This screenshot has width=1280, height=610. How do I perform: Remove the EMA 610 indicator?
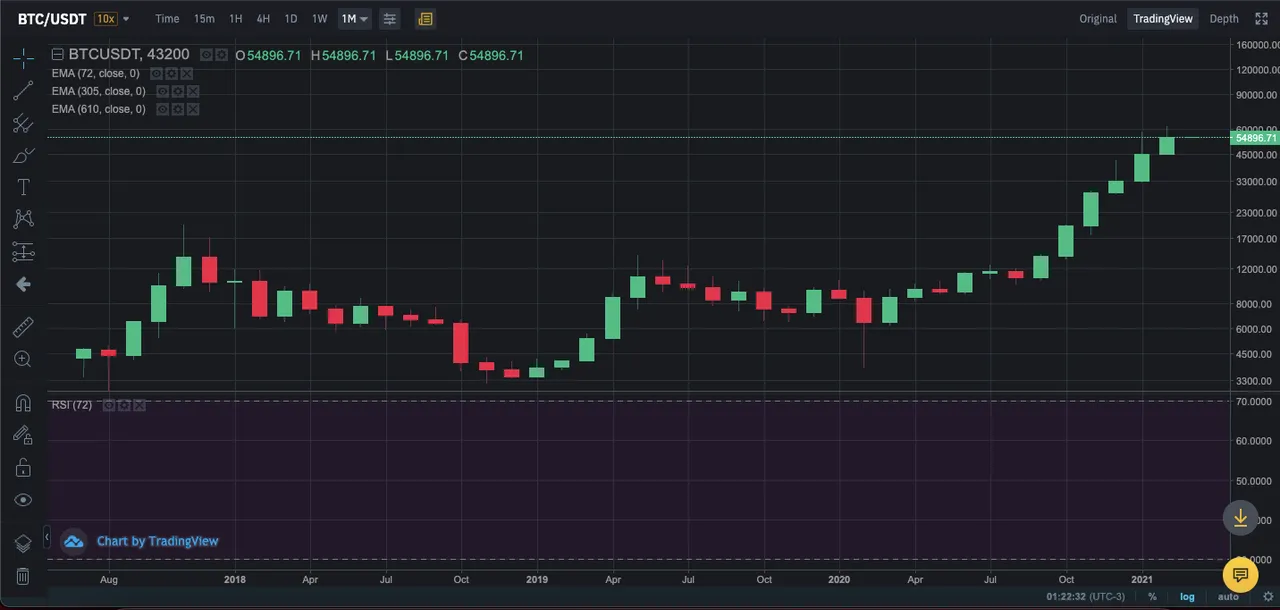pyautogui.click(x=193, y=109)
